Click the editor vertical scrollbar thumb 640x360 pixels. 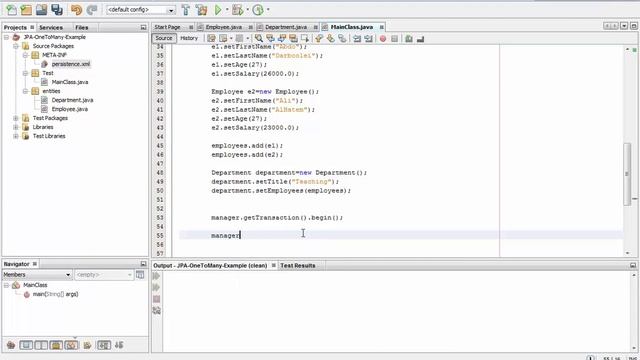(627, 173)
